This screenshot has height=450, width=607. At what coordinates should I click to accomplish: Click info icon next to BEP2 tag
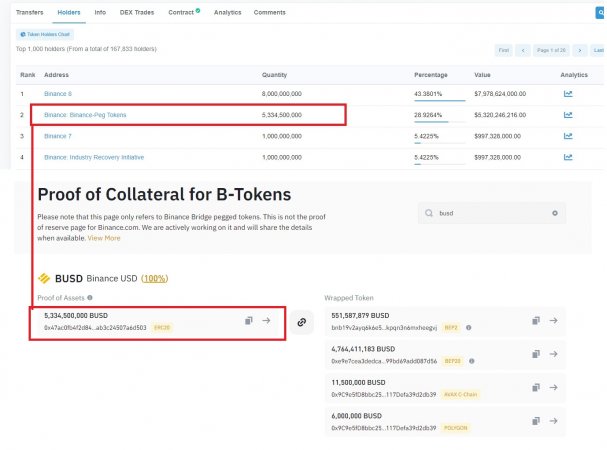(x=468, y=328)
